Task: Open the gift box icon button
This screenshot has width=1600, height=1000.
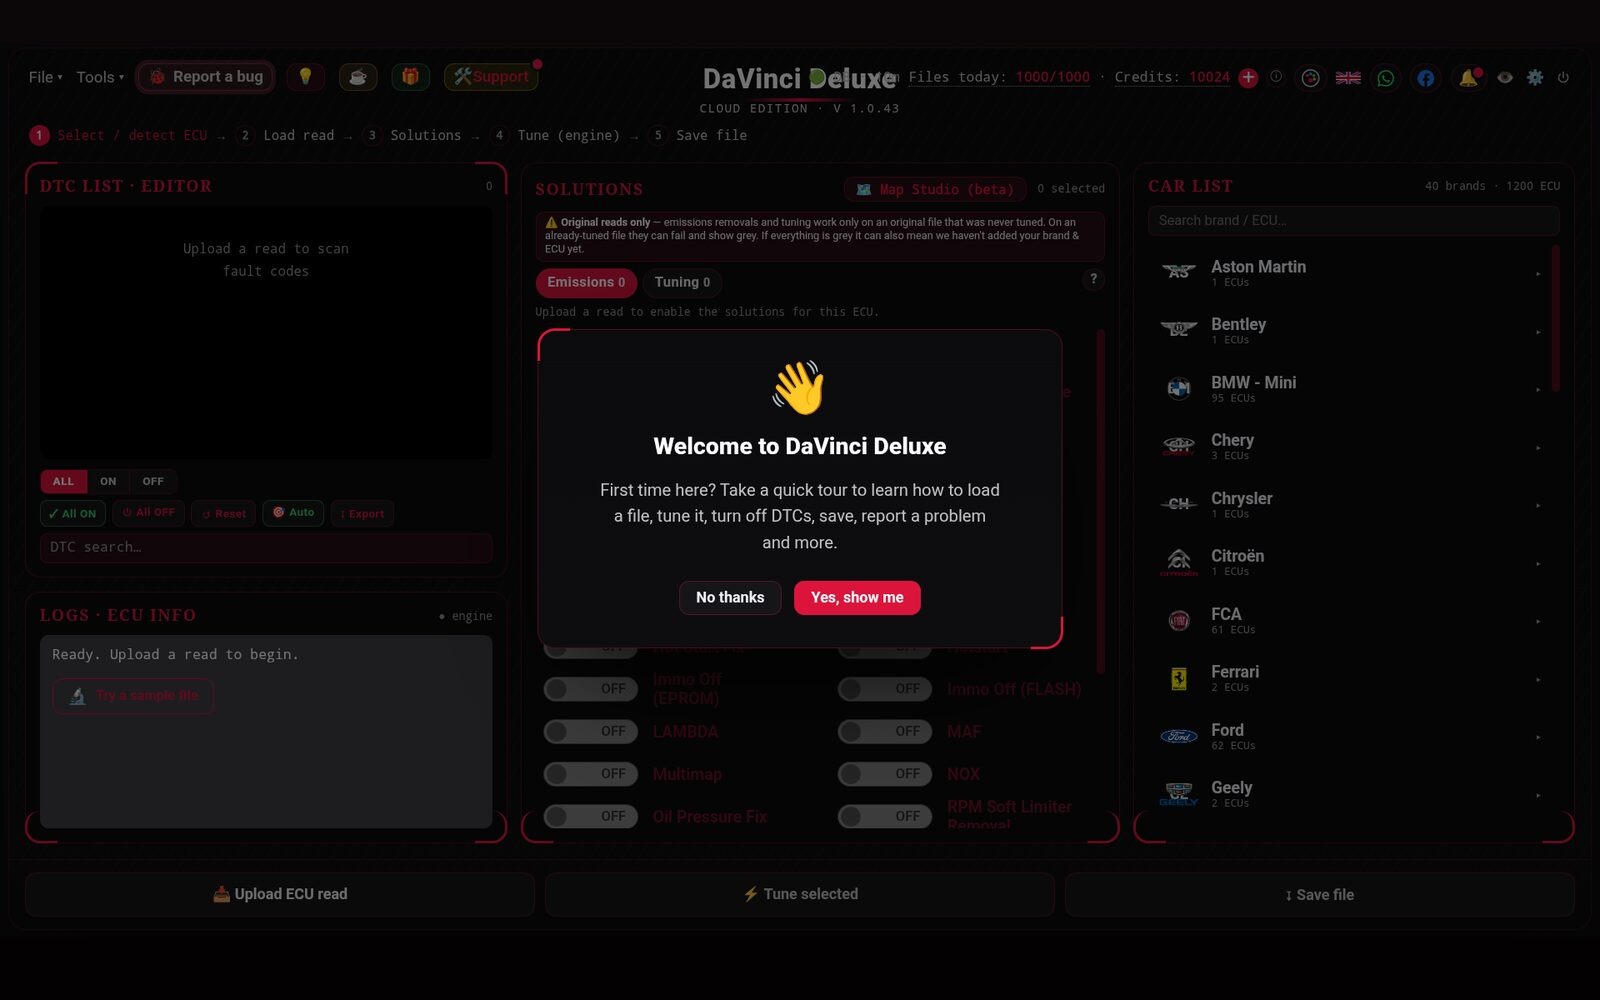Action: [x=410, y=77]
